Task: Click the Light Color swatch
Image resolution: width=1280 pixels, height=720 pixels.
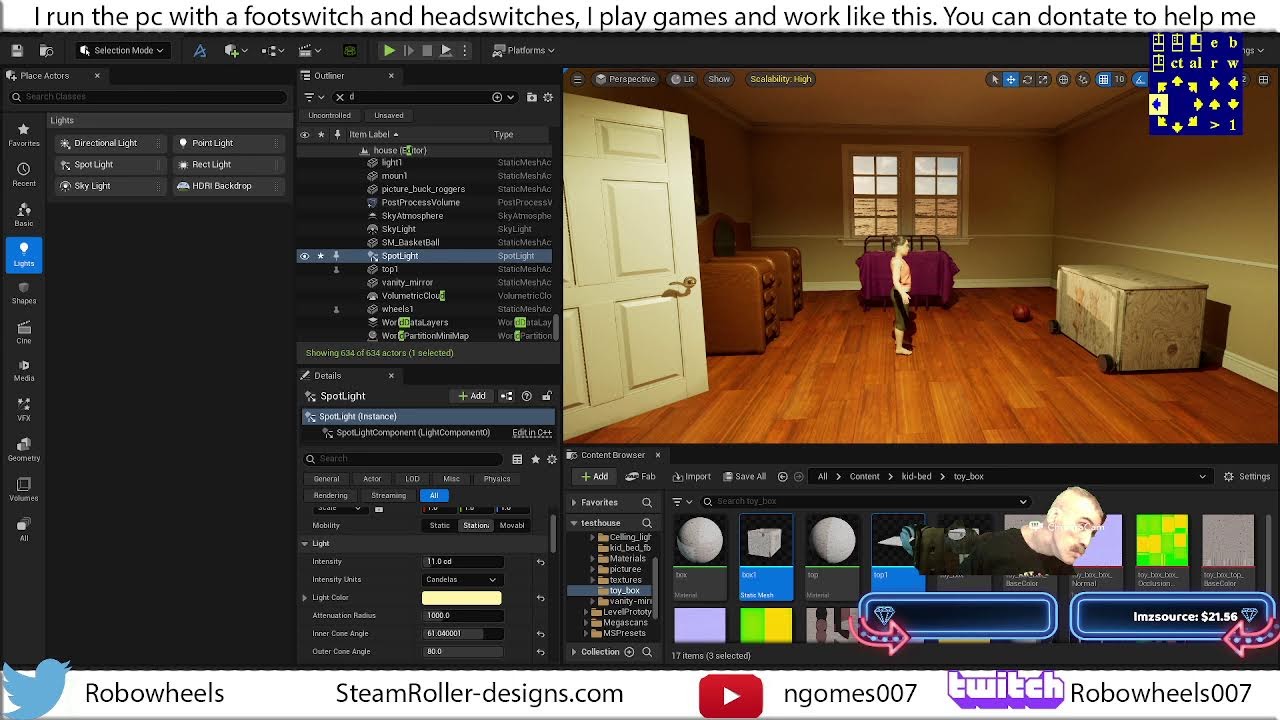Action: coord(461,598)
